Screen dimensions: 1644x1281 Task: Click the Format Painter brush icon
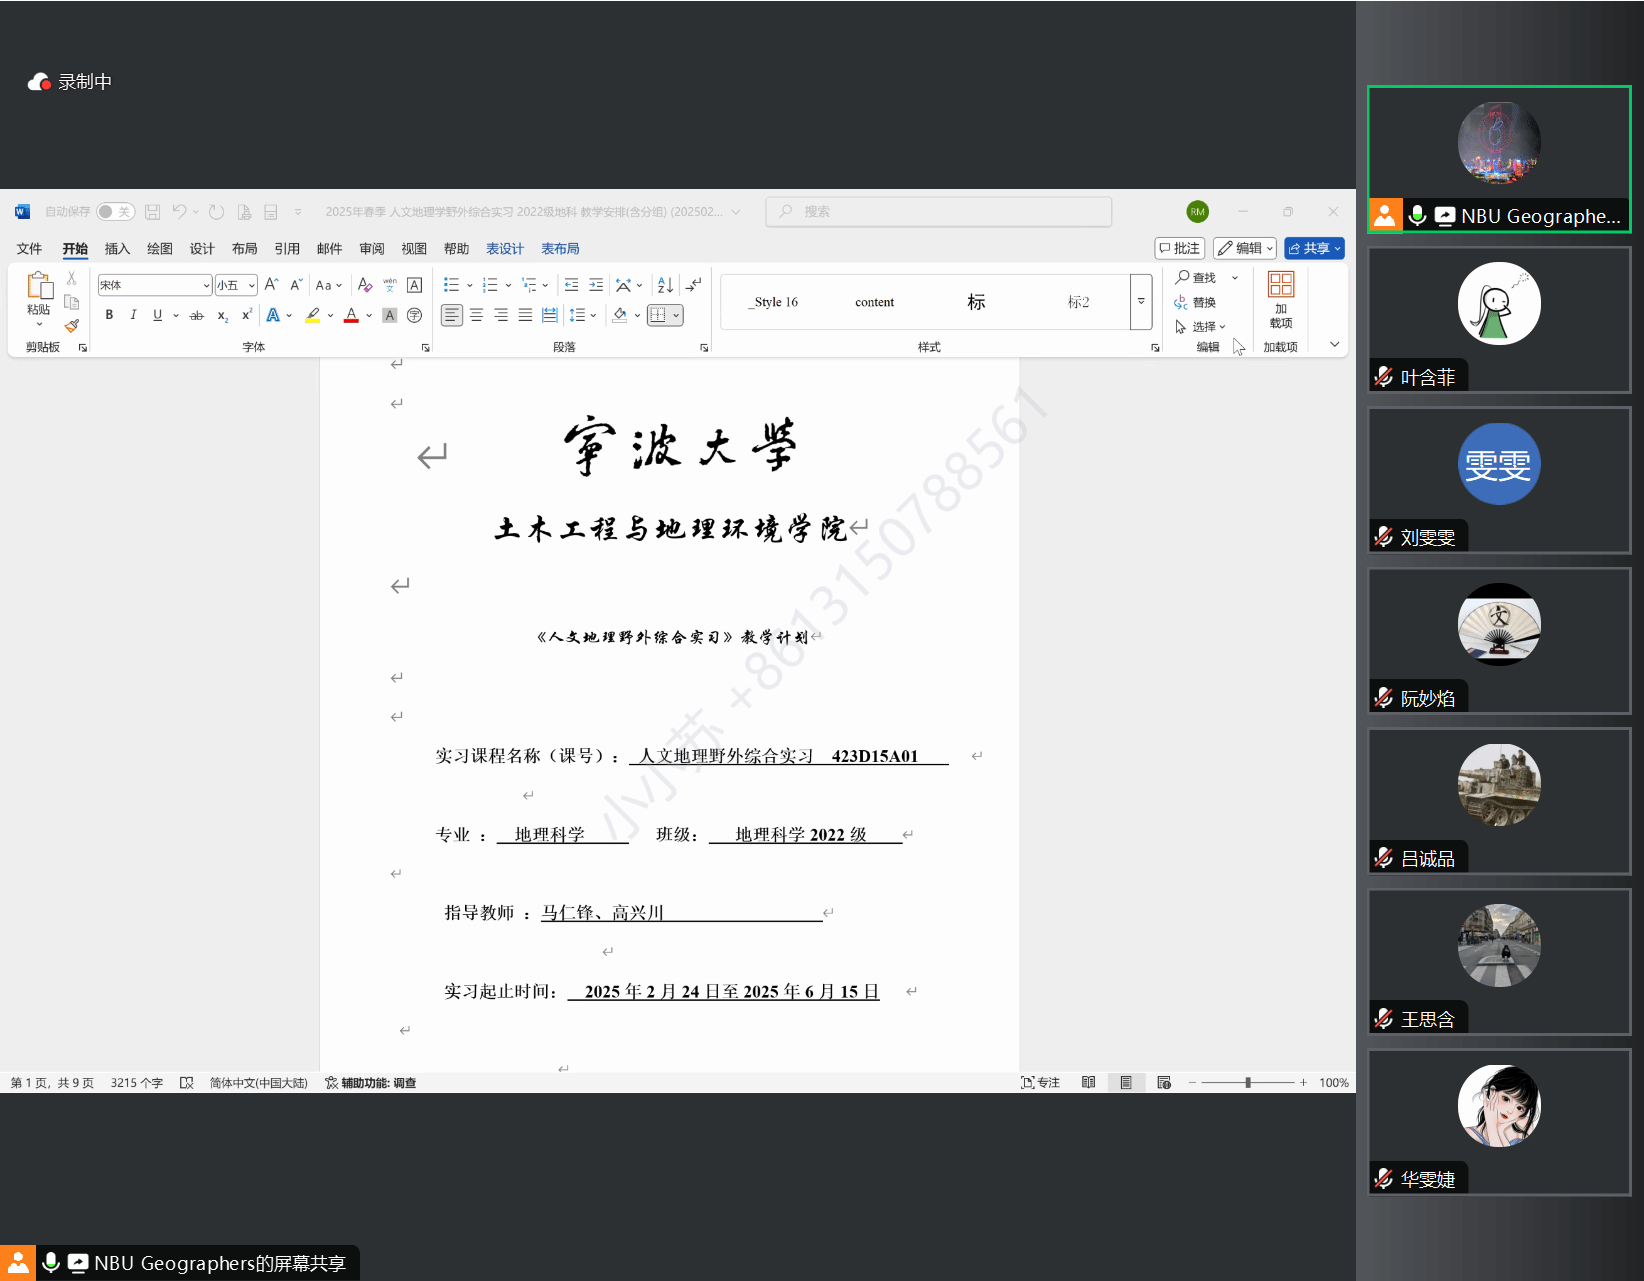click(72, 326)
